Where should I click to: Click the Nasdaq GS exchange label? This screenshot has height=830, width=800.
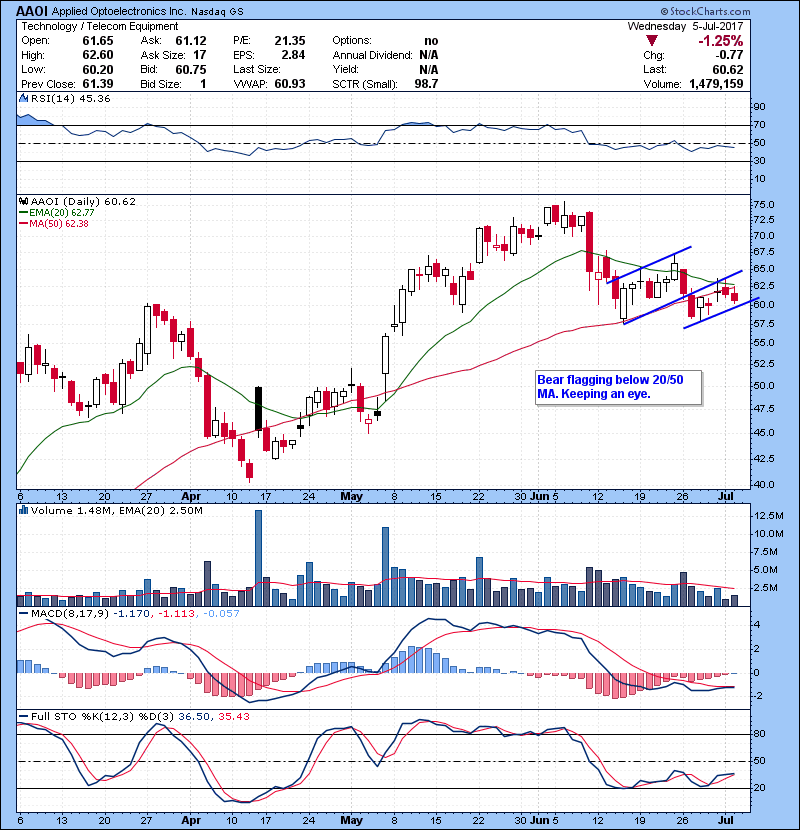pos(217,12)
